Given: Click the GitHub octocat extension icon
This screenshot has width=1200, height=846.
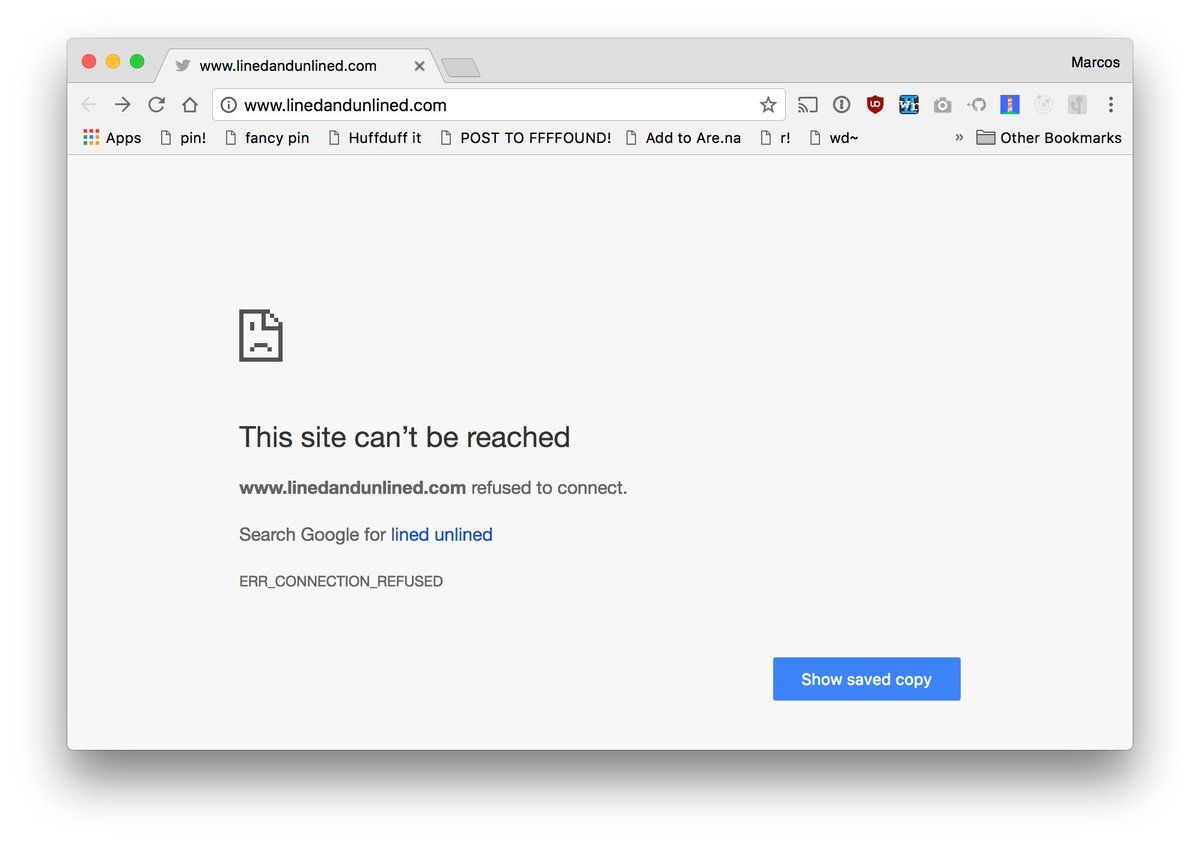Looking at the screenshot, I should click(x=976, y=105).
